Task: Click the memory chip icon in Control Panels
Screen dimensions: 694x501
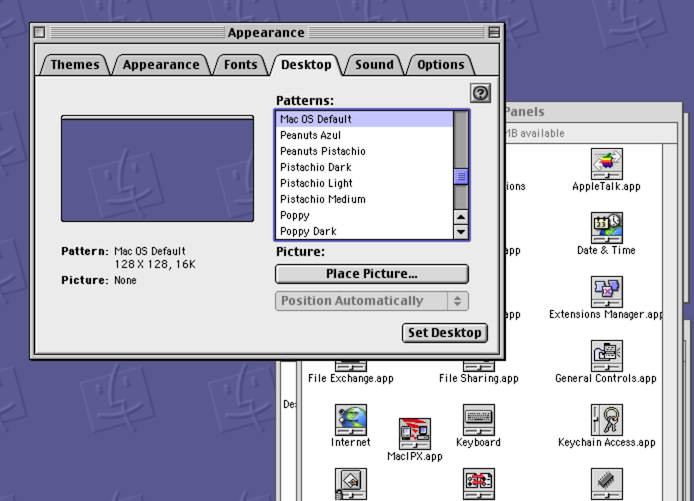Action: click(606, 484)
